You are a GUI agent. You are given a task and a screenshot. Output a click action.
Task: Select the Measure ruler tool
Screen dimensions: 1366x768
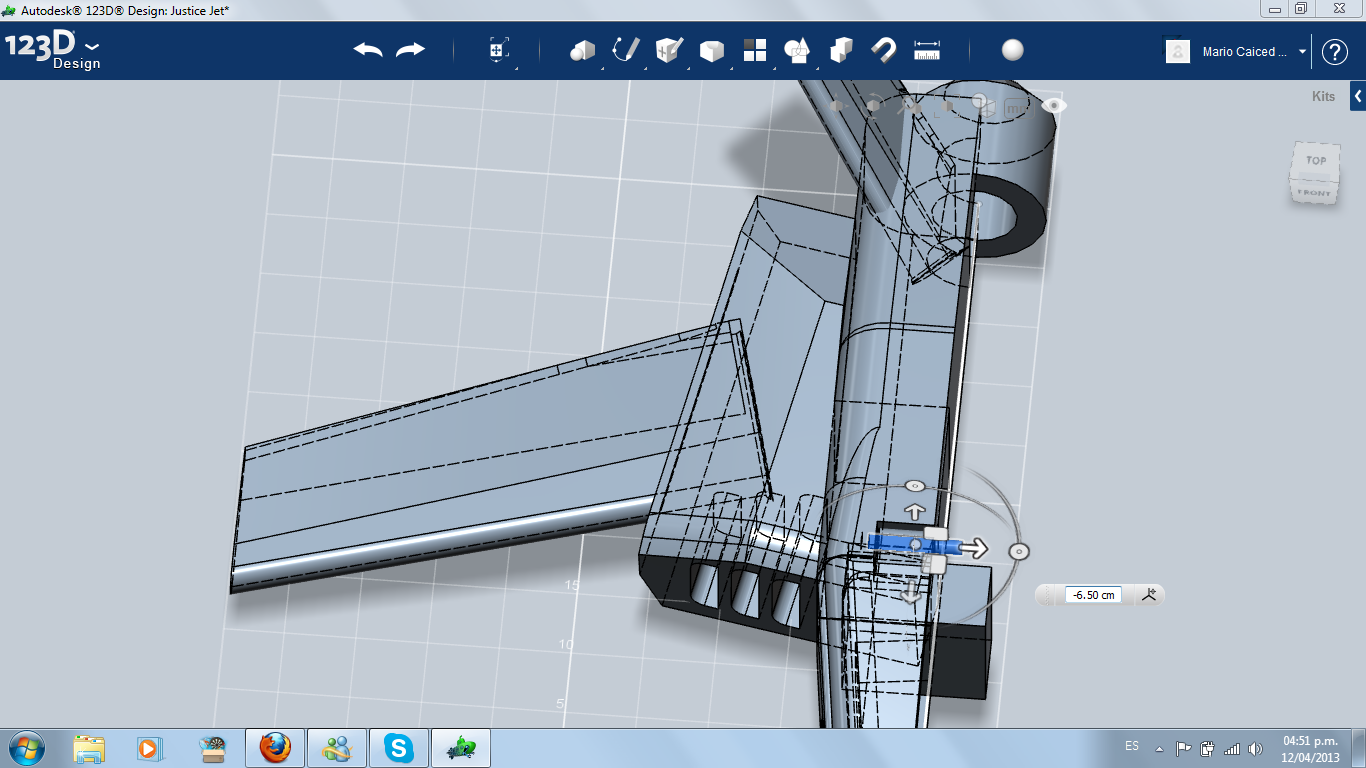(x=927, y=50)
